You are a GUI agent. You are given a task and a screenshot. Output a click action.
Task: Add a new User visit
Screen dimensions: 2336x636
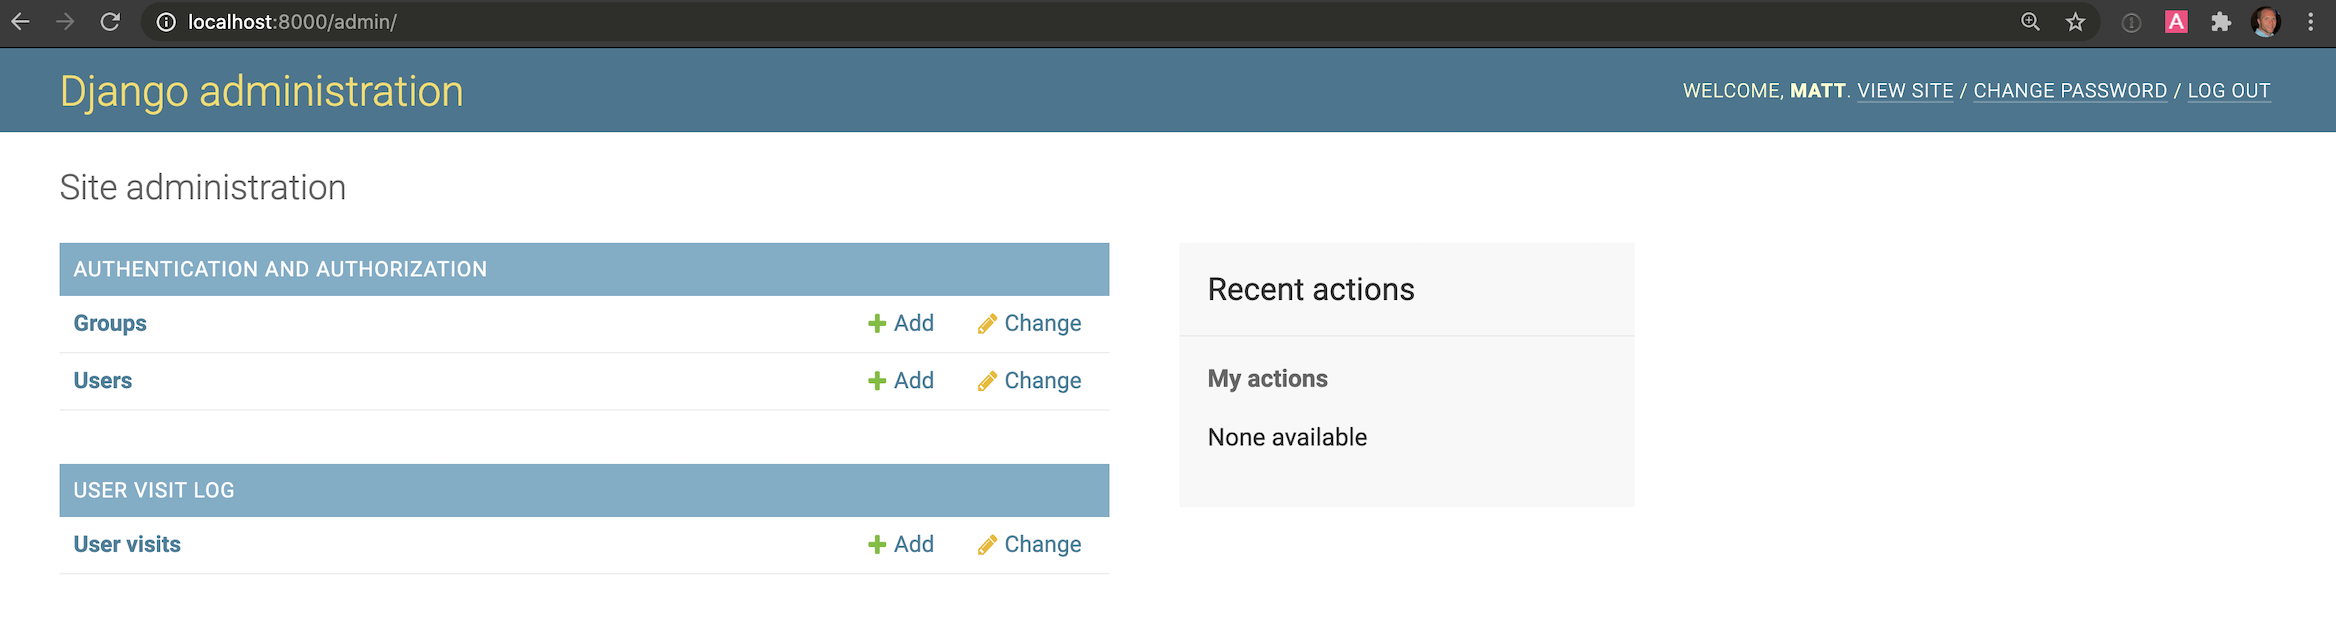coord(901,545)
